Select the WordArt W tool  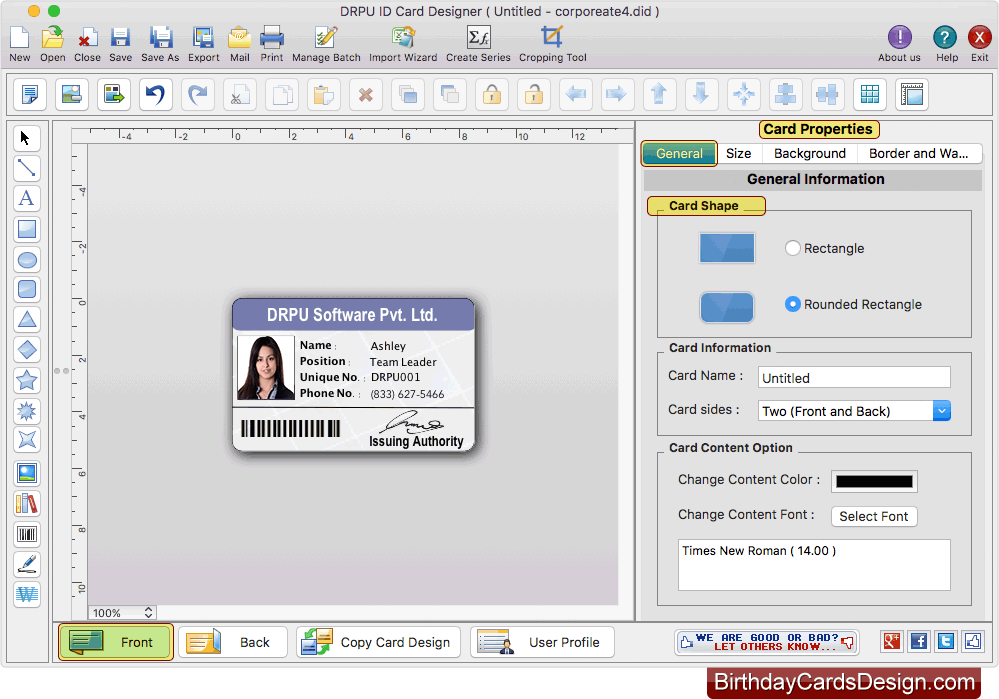27,595
